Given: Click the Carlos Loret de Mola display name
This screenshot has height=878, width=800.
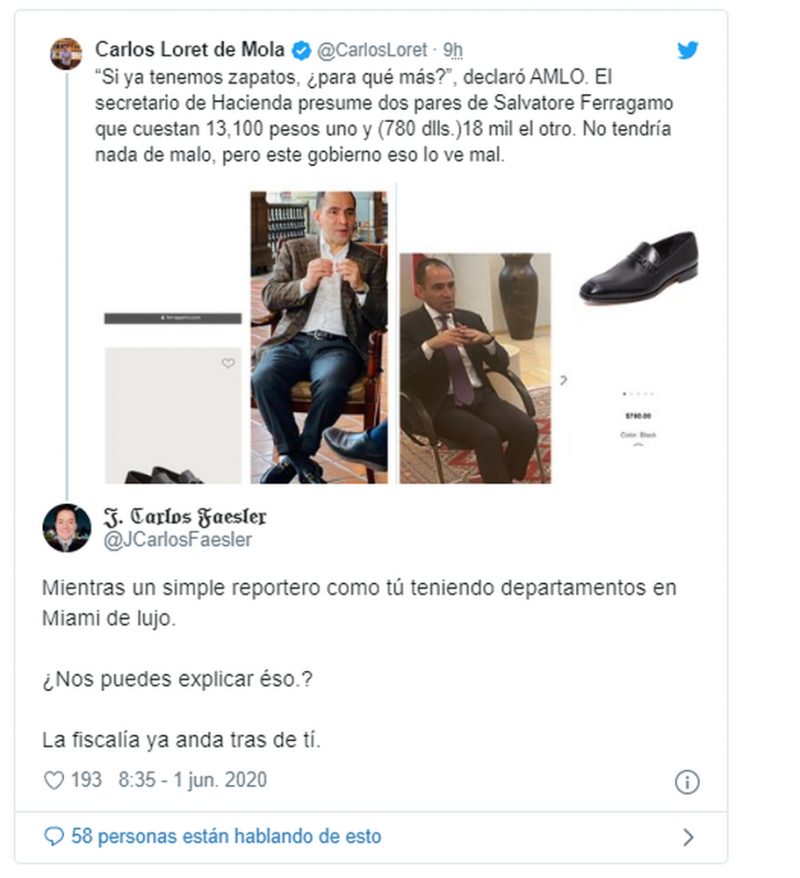Looking at the screenshot, I should pos(190,49).
